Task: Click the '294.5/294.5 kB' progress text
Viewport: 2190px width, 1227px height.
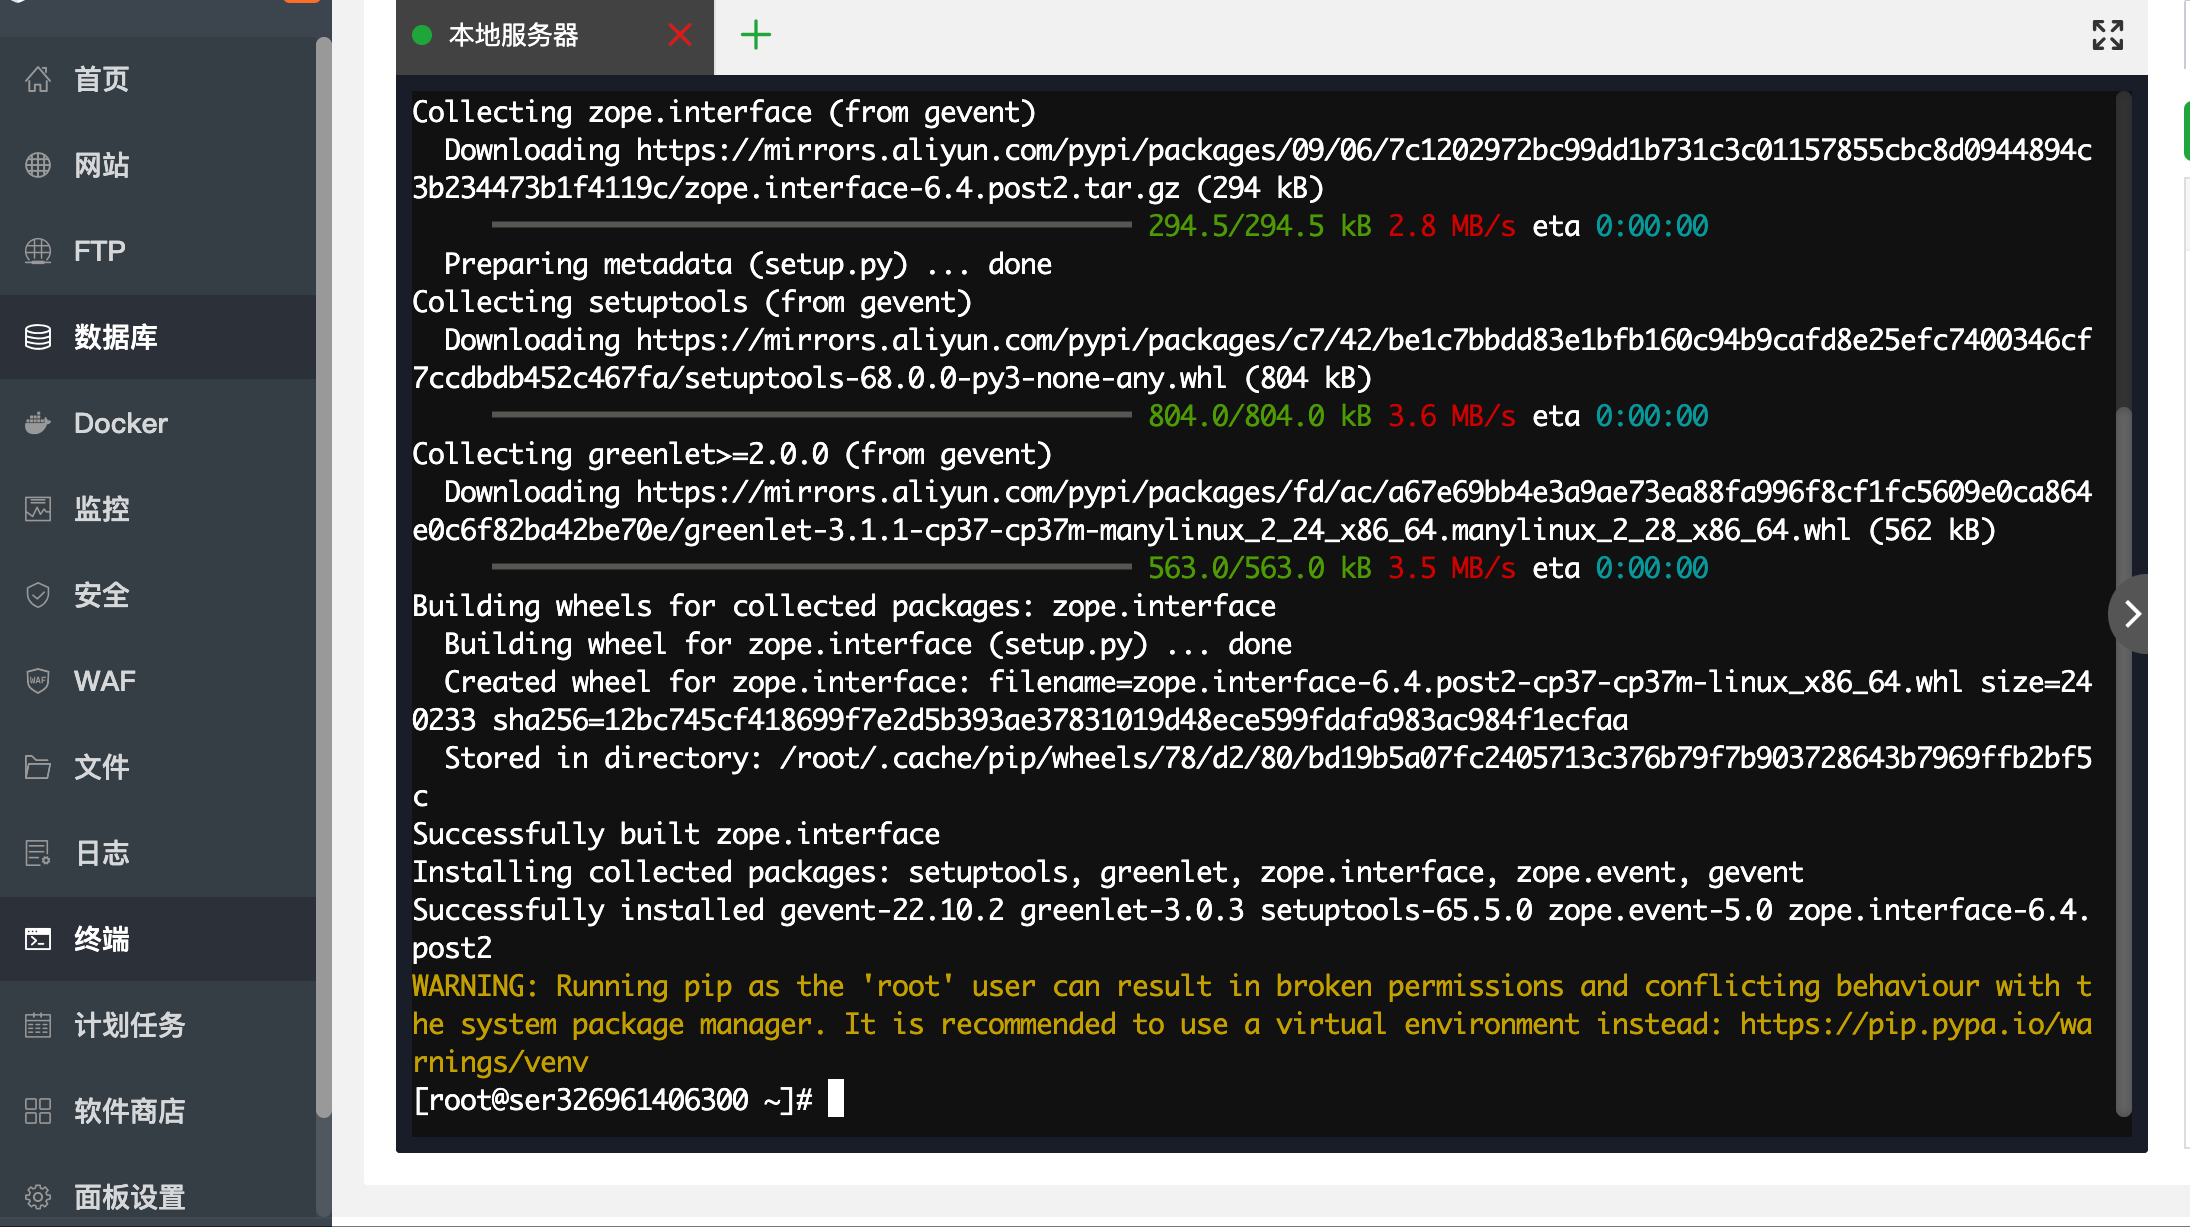Action: coord(1260,226)
